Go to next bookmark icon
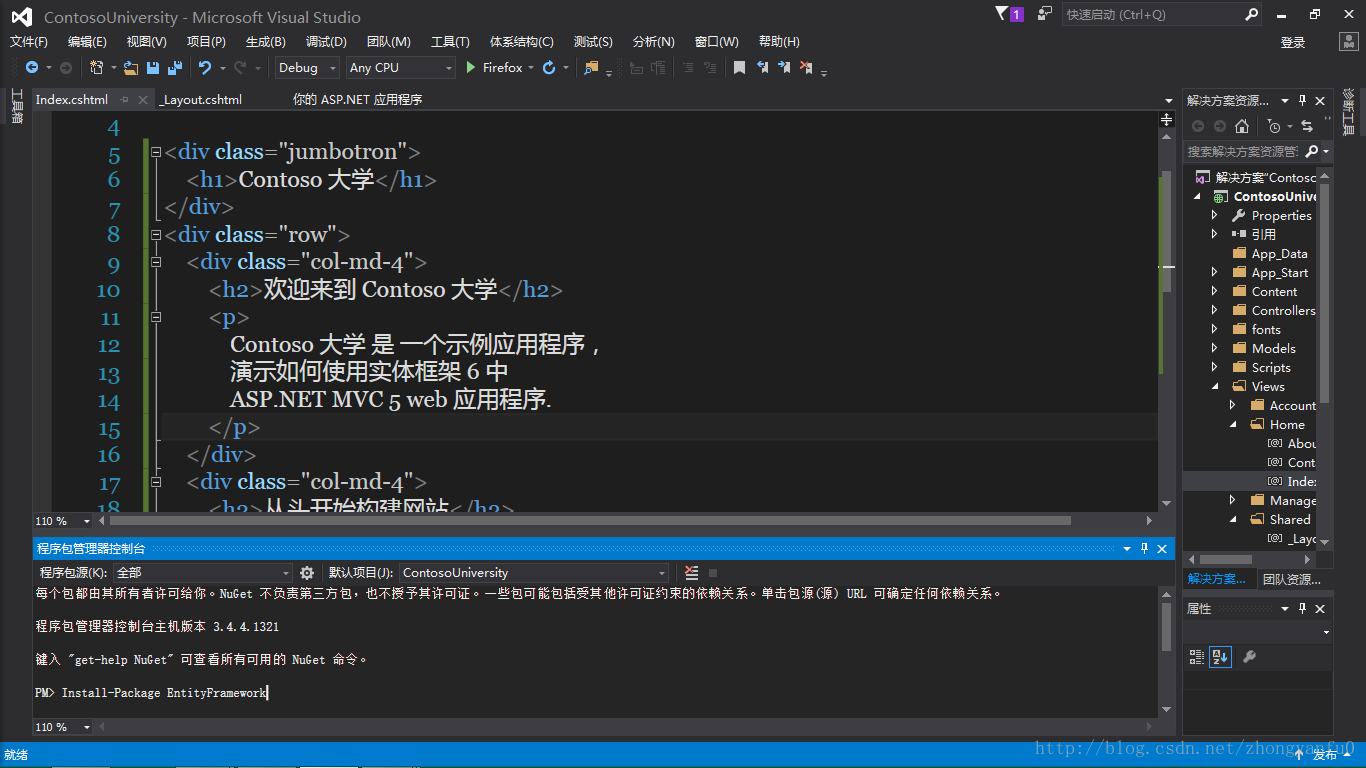Screen dimensions: 1366x768 click(x=784, y=68)
